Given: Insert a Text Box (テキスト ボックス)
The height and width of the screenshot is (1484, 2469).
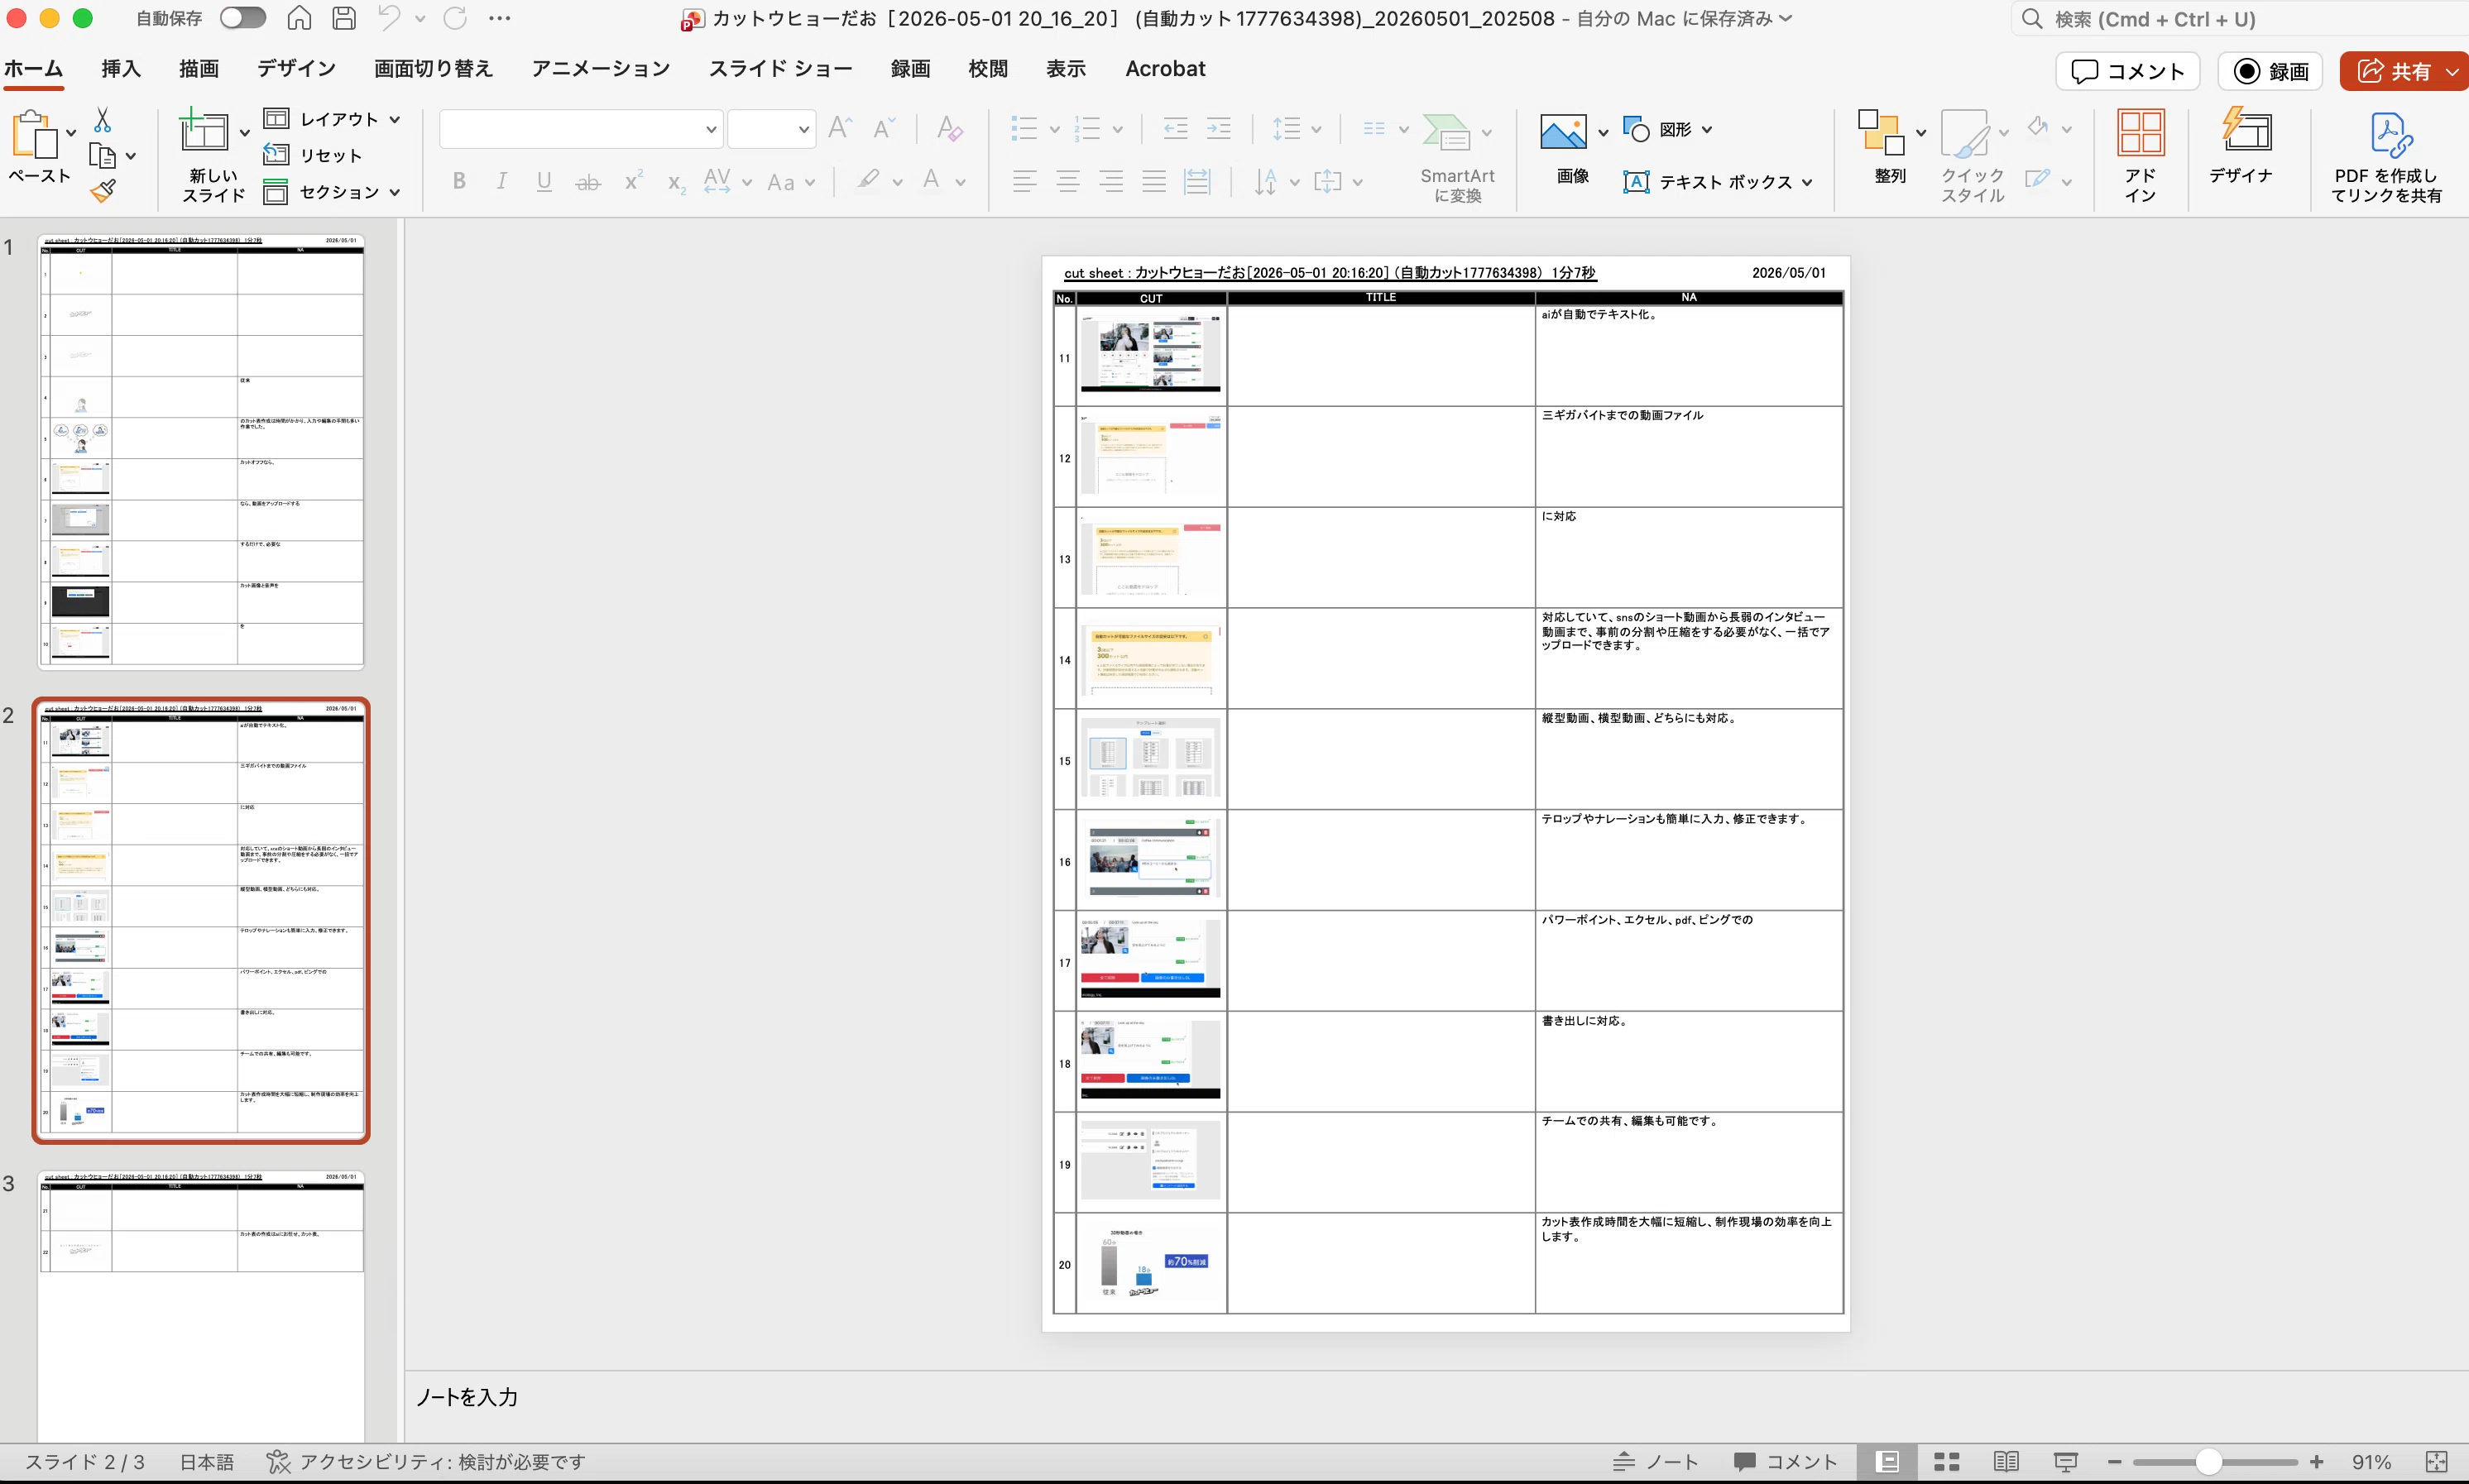Looking at the screenshot, I should point(1718,182).
